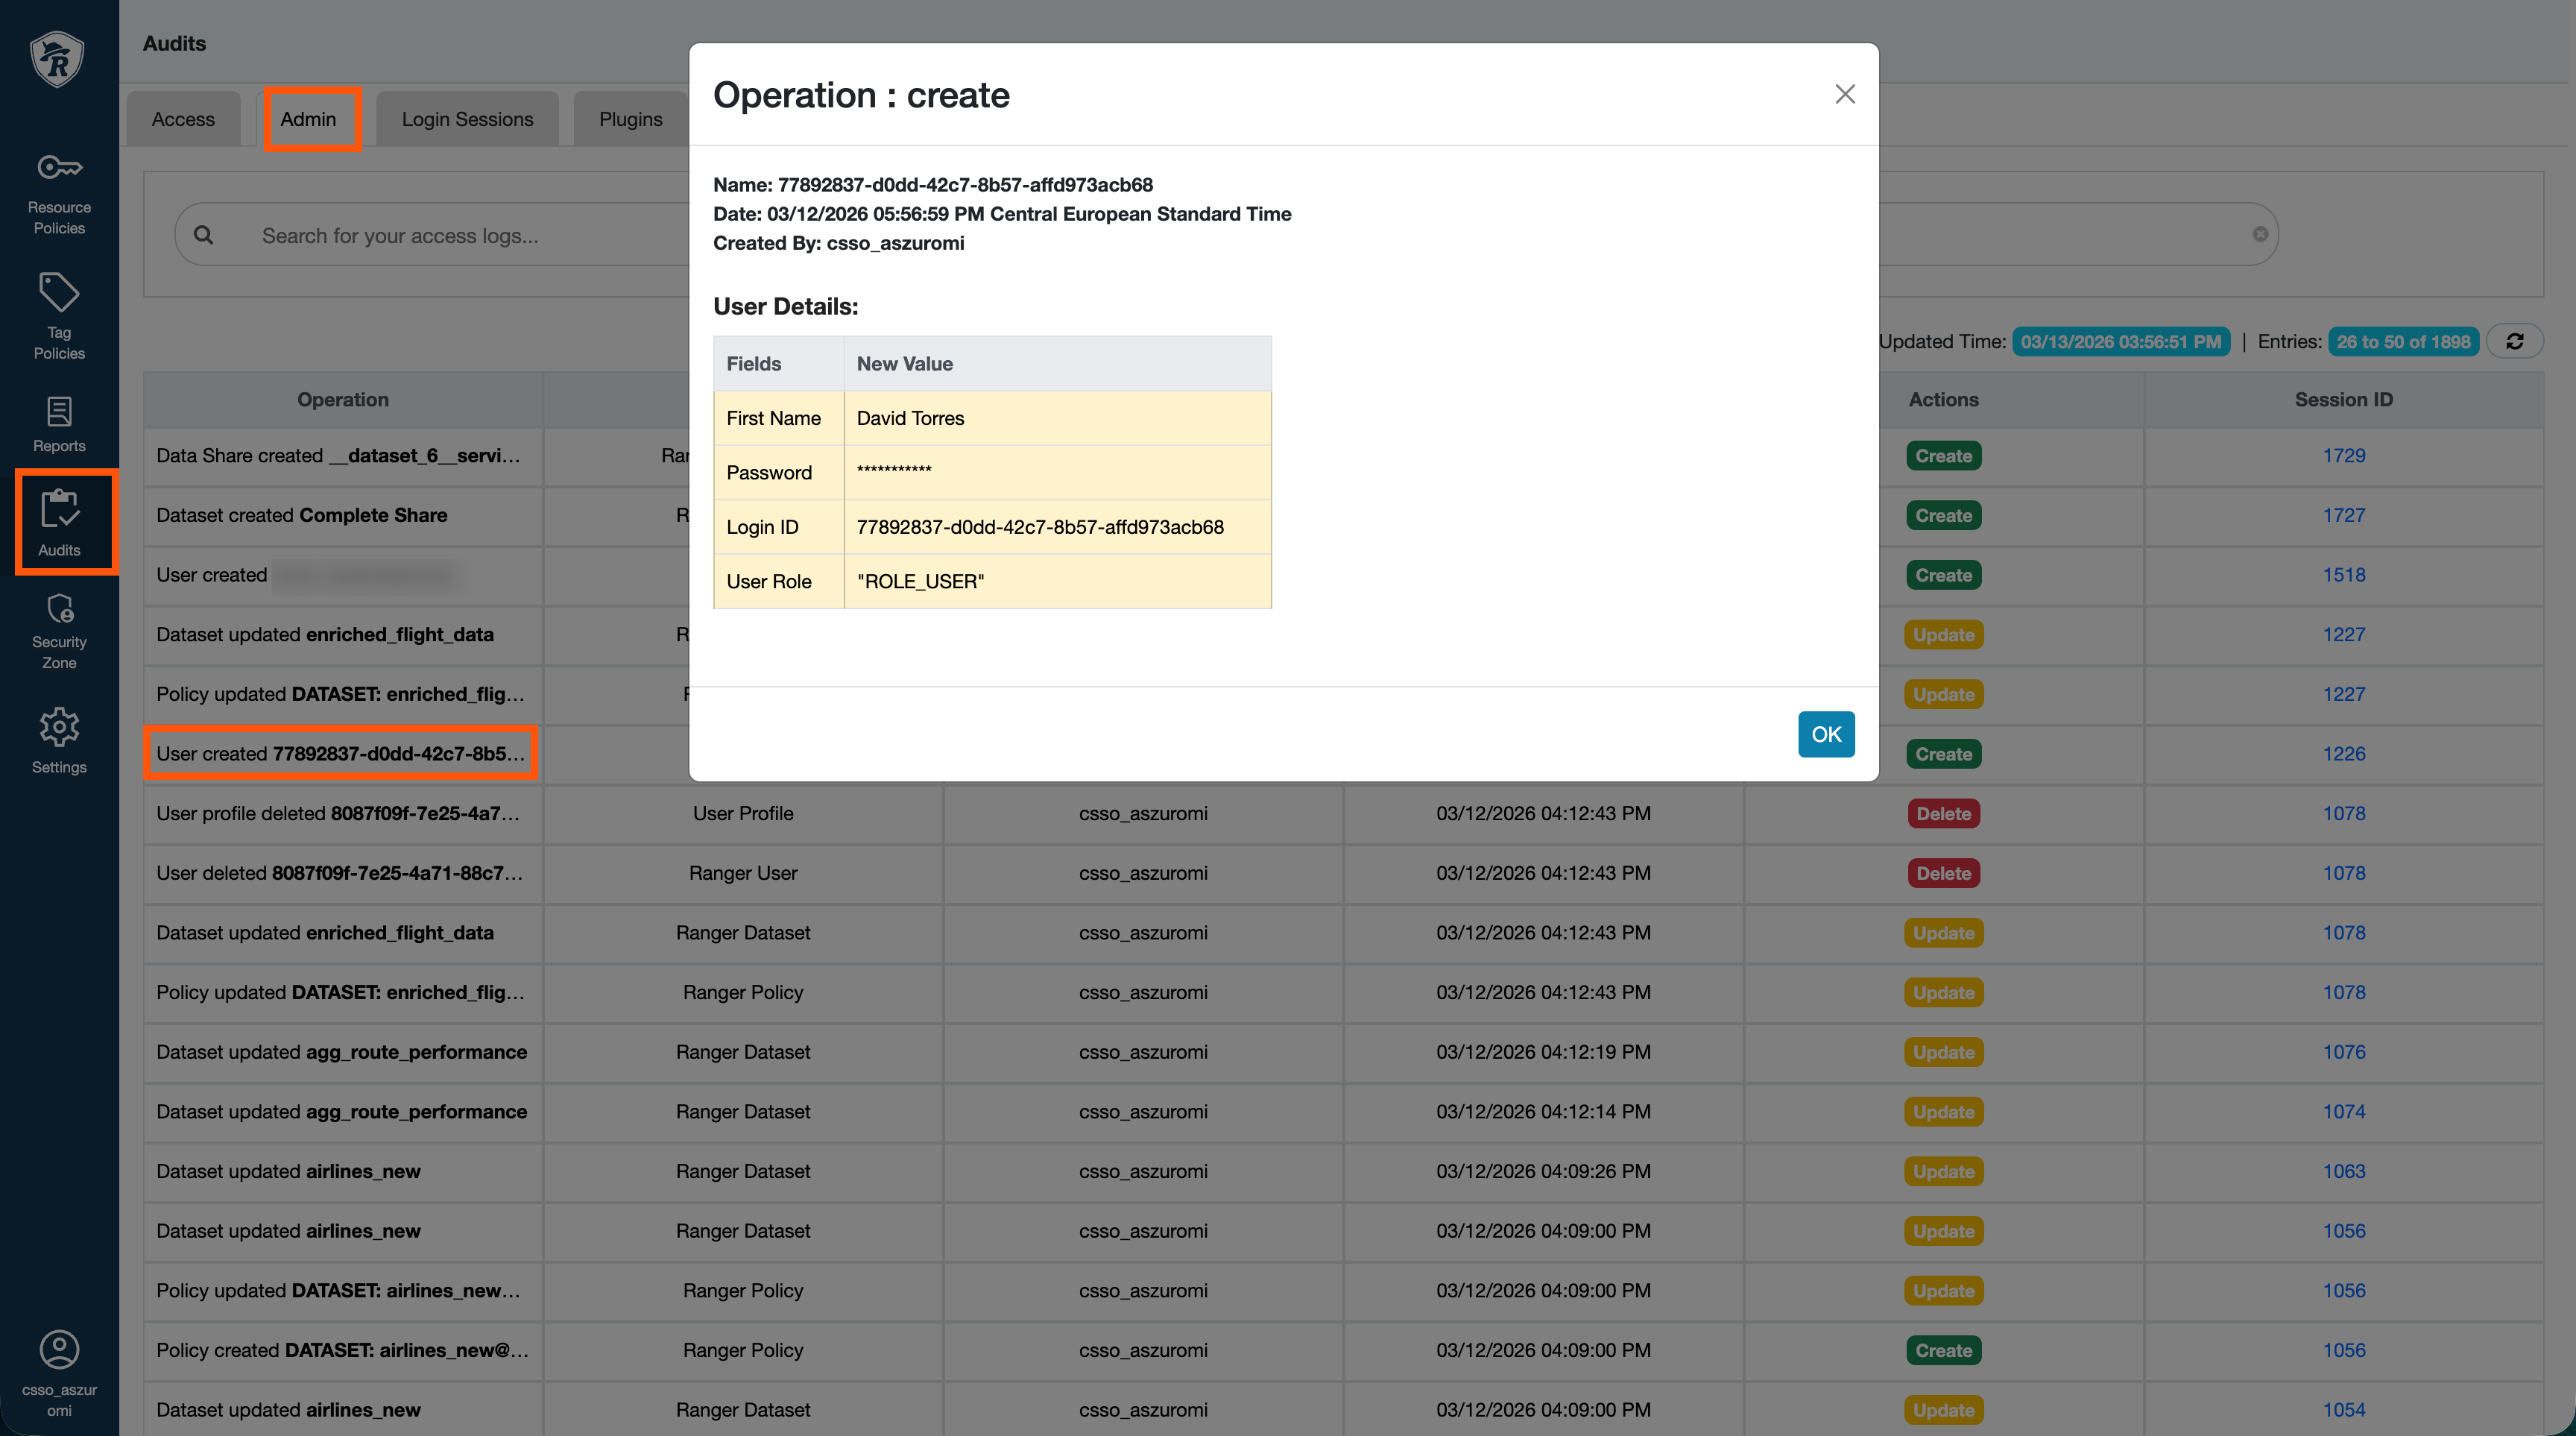Click User created 77892837 operation row
The width and height of the screenshot is (2576, 1436).
click(x=340, y=753)
